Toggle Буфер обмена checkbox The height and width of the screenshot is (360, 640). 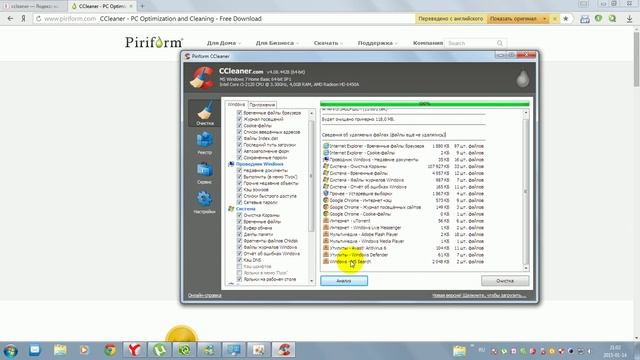point(240,228)
